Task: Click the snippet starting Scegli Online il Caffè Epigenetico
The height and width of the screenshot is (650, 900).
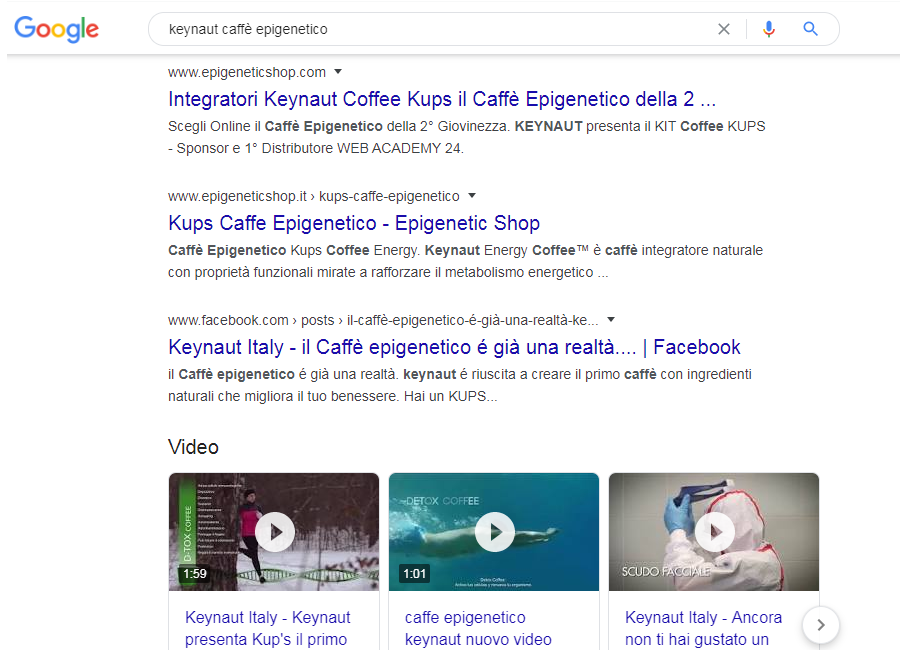Action: click(467, 137)
